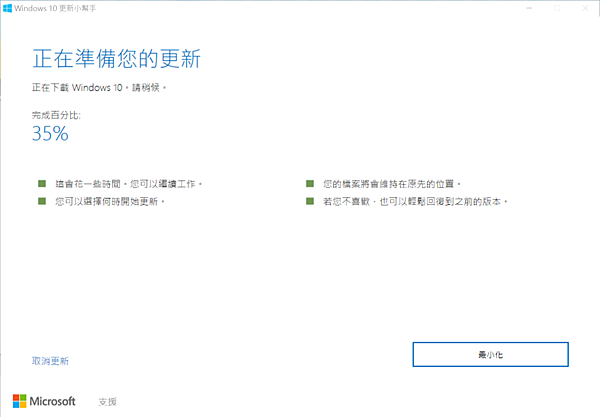Open the 支援 link
Viewport: 600px width, 417px height.
click(108, 402)
